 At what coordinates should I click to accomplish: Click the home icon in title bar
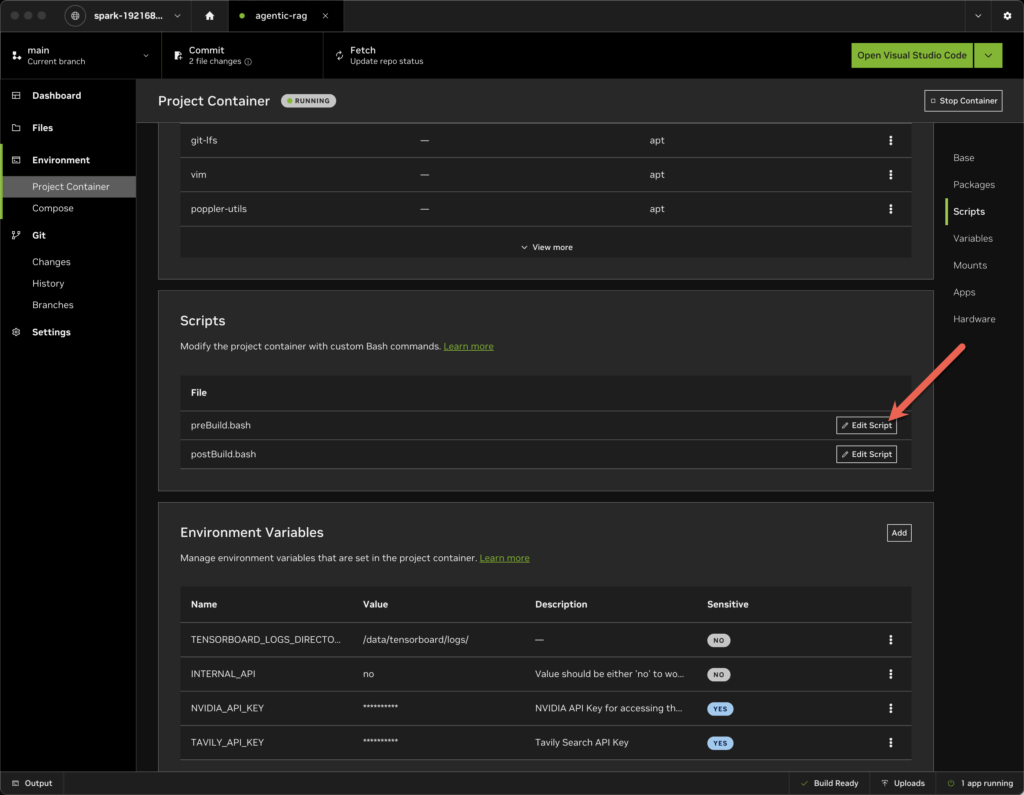pos(209,16)
